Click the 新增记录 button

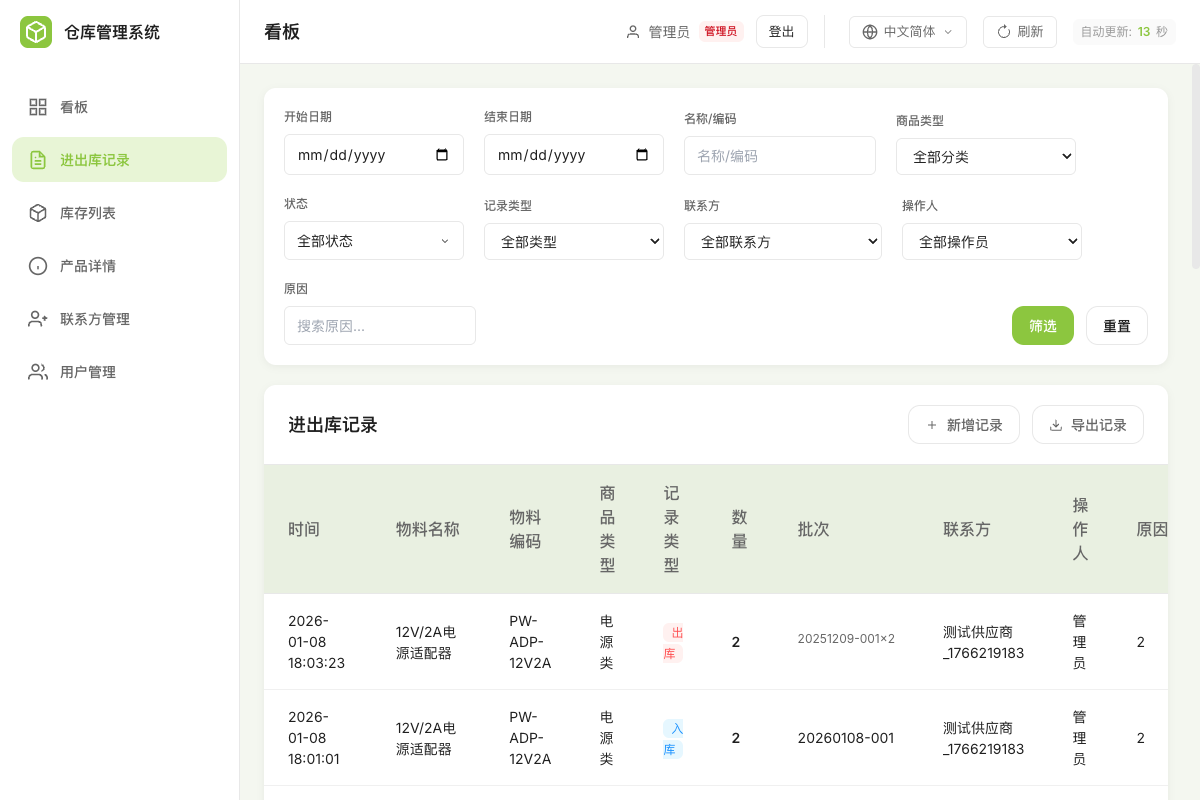point(964,425)
